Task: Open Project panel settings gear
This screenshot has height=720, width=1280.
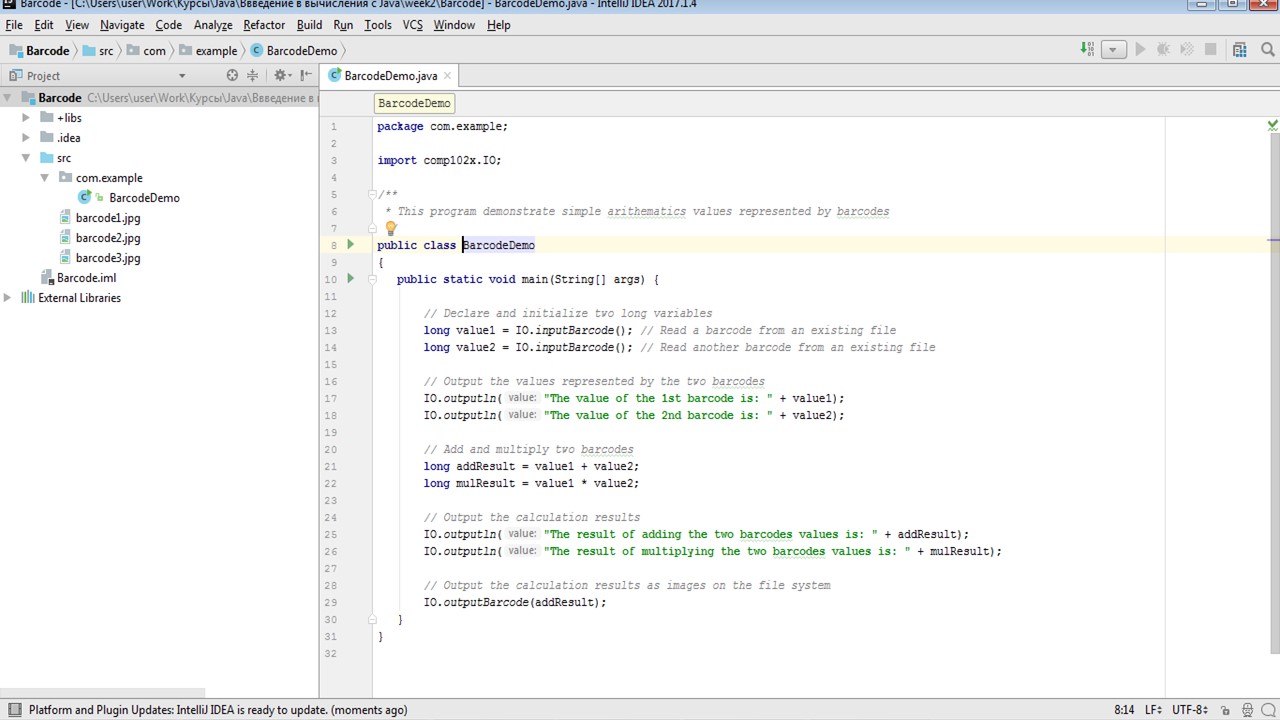Action: pyautogui.click(x=281, y=76)
